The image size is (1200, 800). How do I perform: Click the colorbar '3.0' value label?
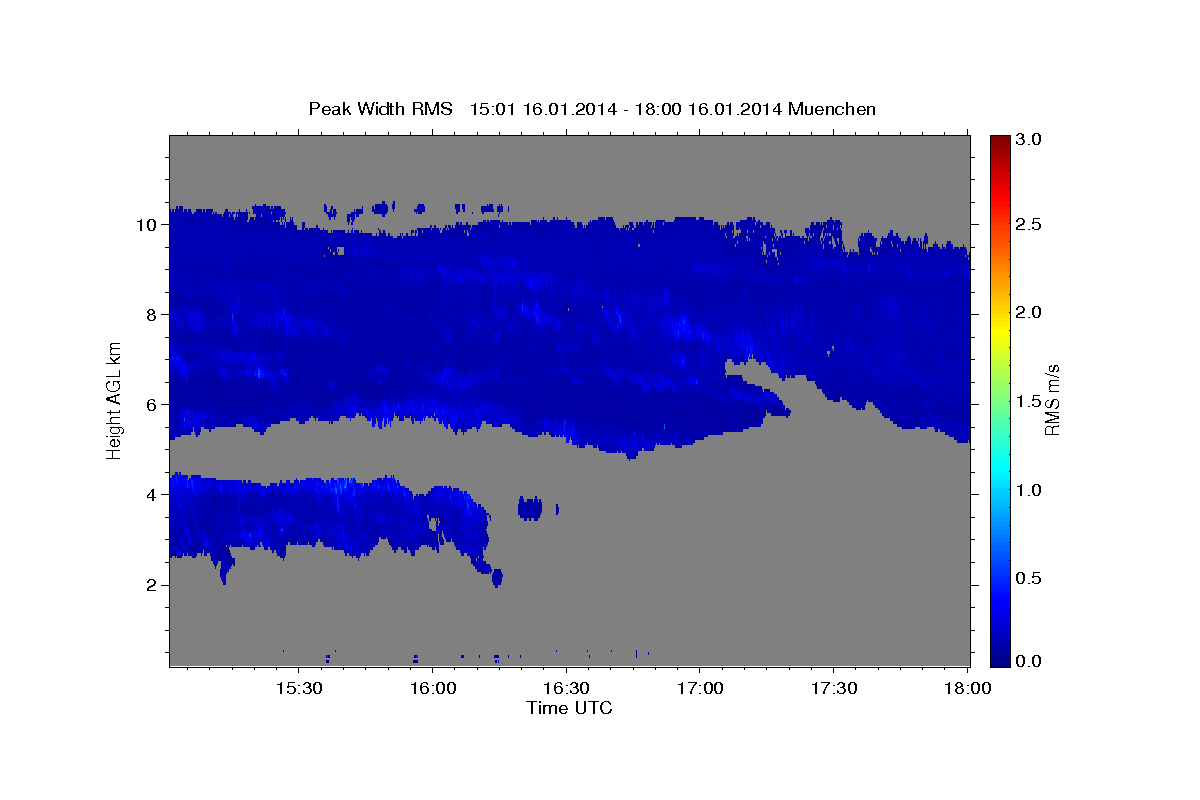tap(1029, 139)
